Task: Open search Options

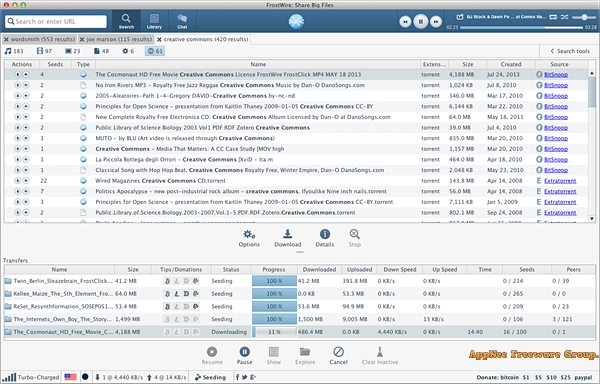Action: tap(249, 238)
